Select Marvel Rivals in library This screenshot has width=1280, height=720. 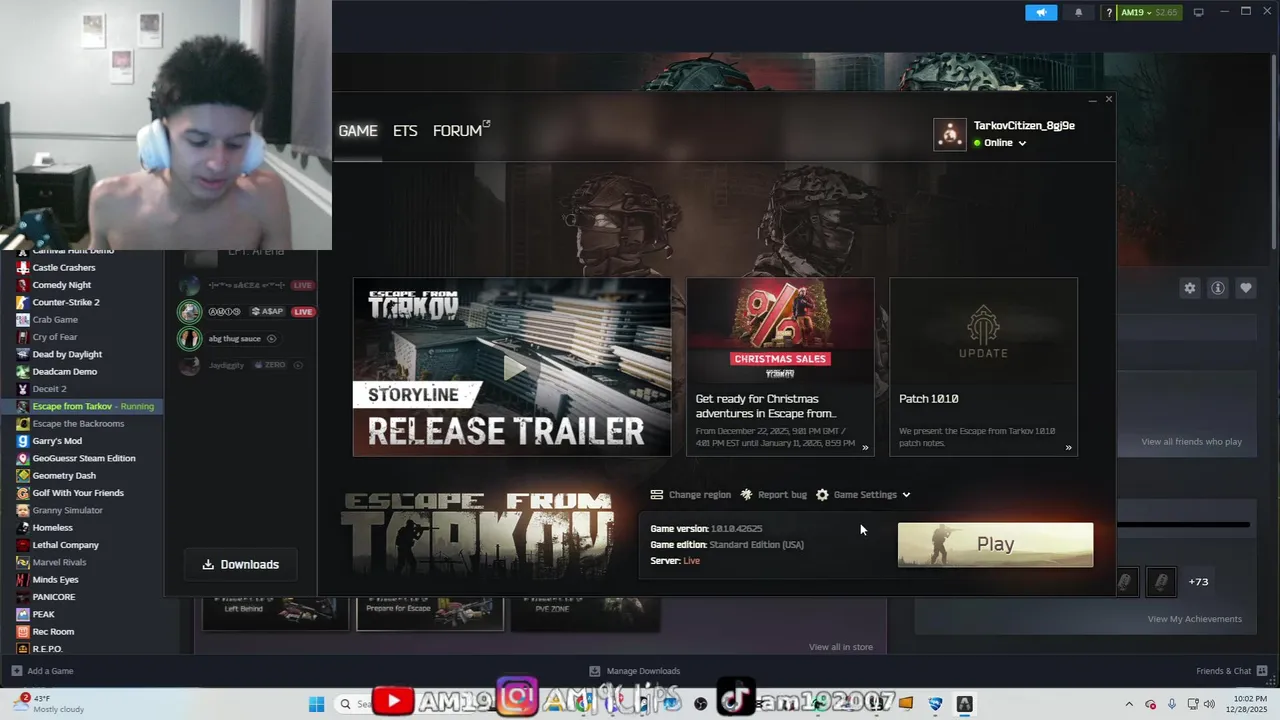tap(59, 562)
